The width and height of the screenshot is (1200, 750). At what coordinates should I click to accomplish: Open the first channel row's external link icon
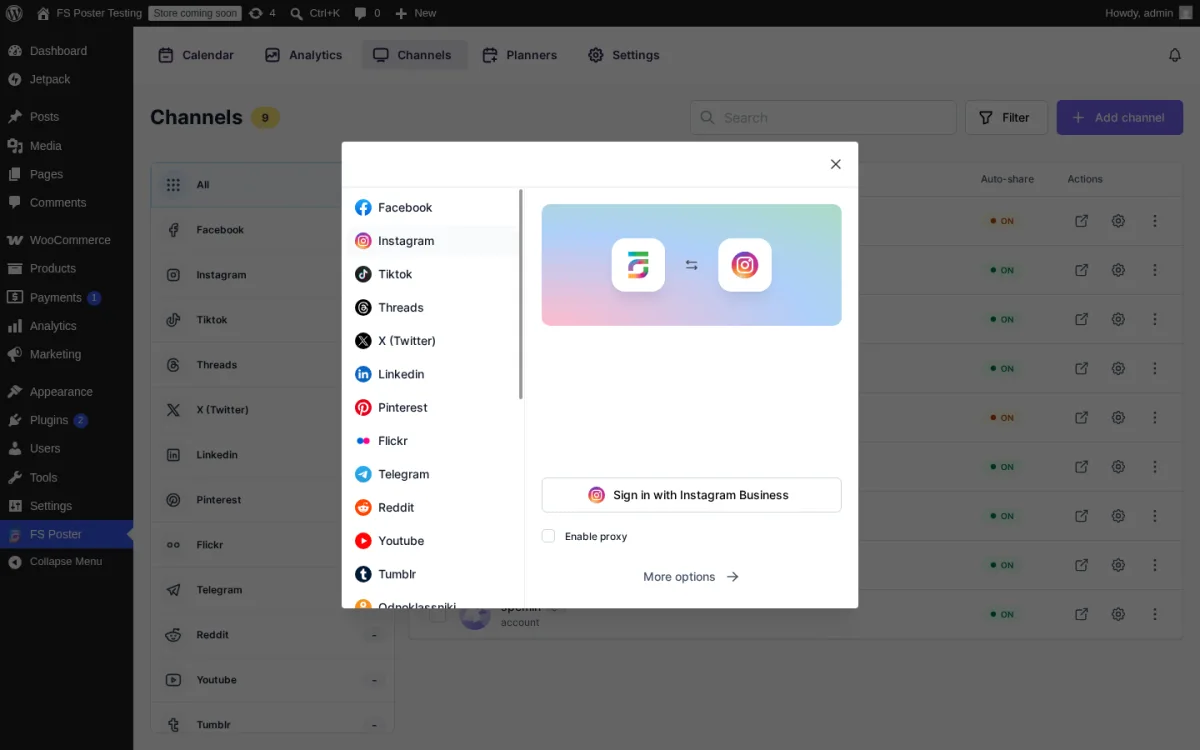point(1081,221)
